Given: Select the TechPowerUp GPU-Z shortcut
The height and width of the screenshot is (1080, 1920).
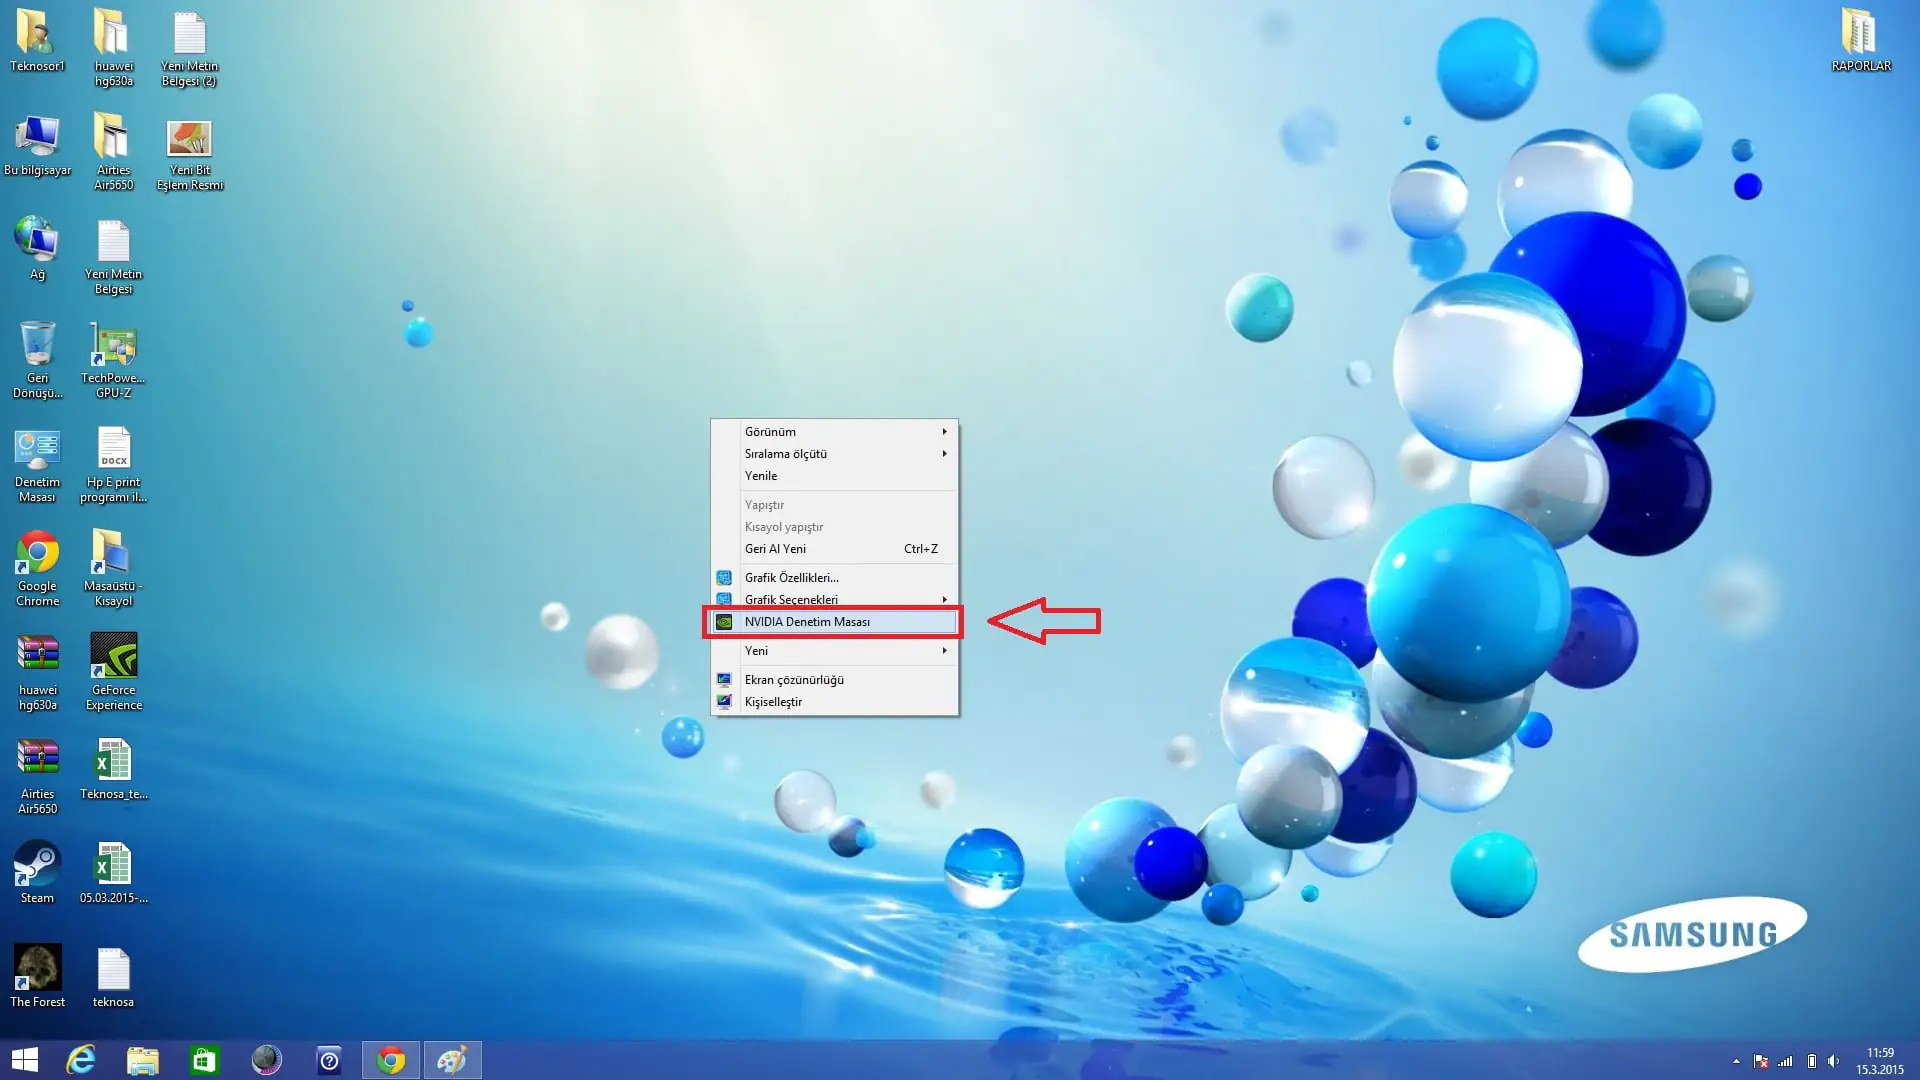Looking at the screenshot, I should 113,346.
